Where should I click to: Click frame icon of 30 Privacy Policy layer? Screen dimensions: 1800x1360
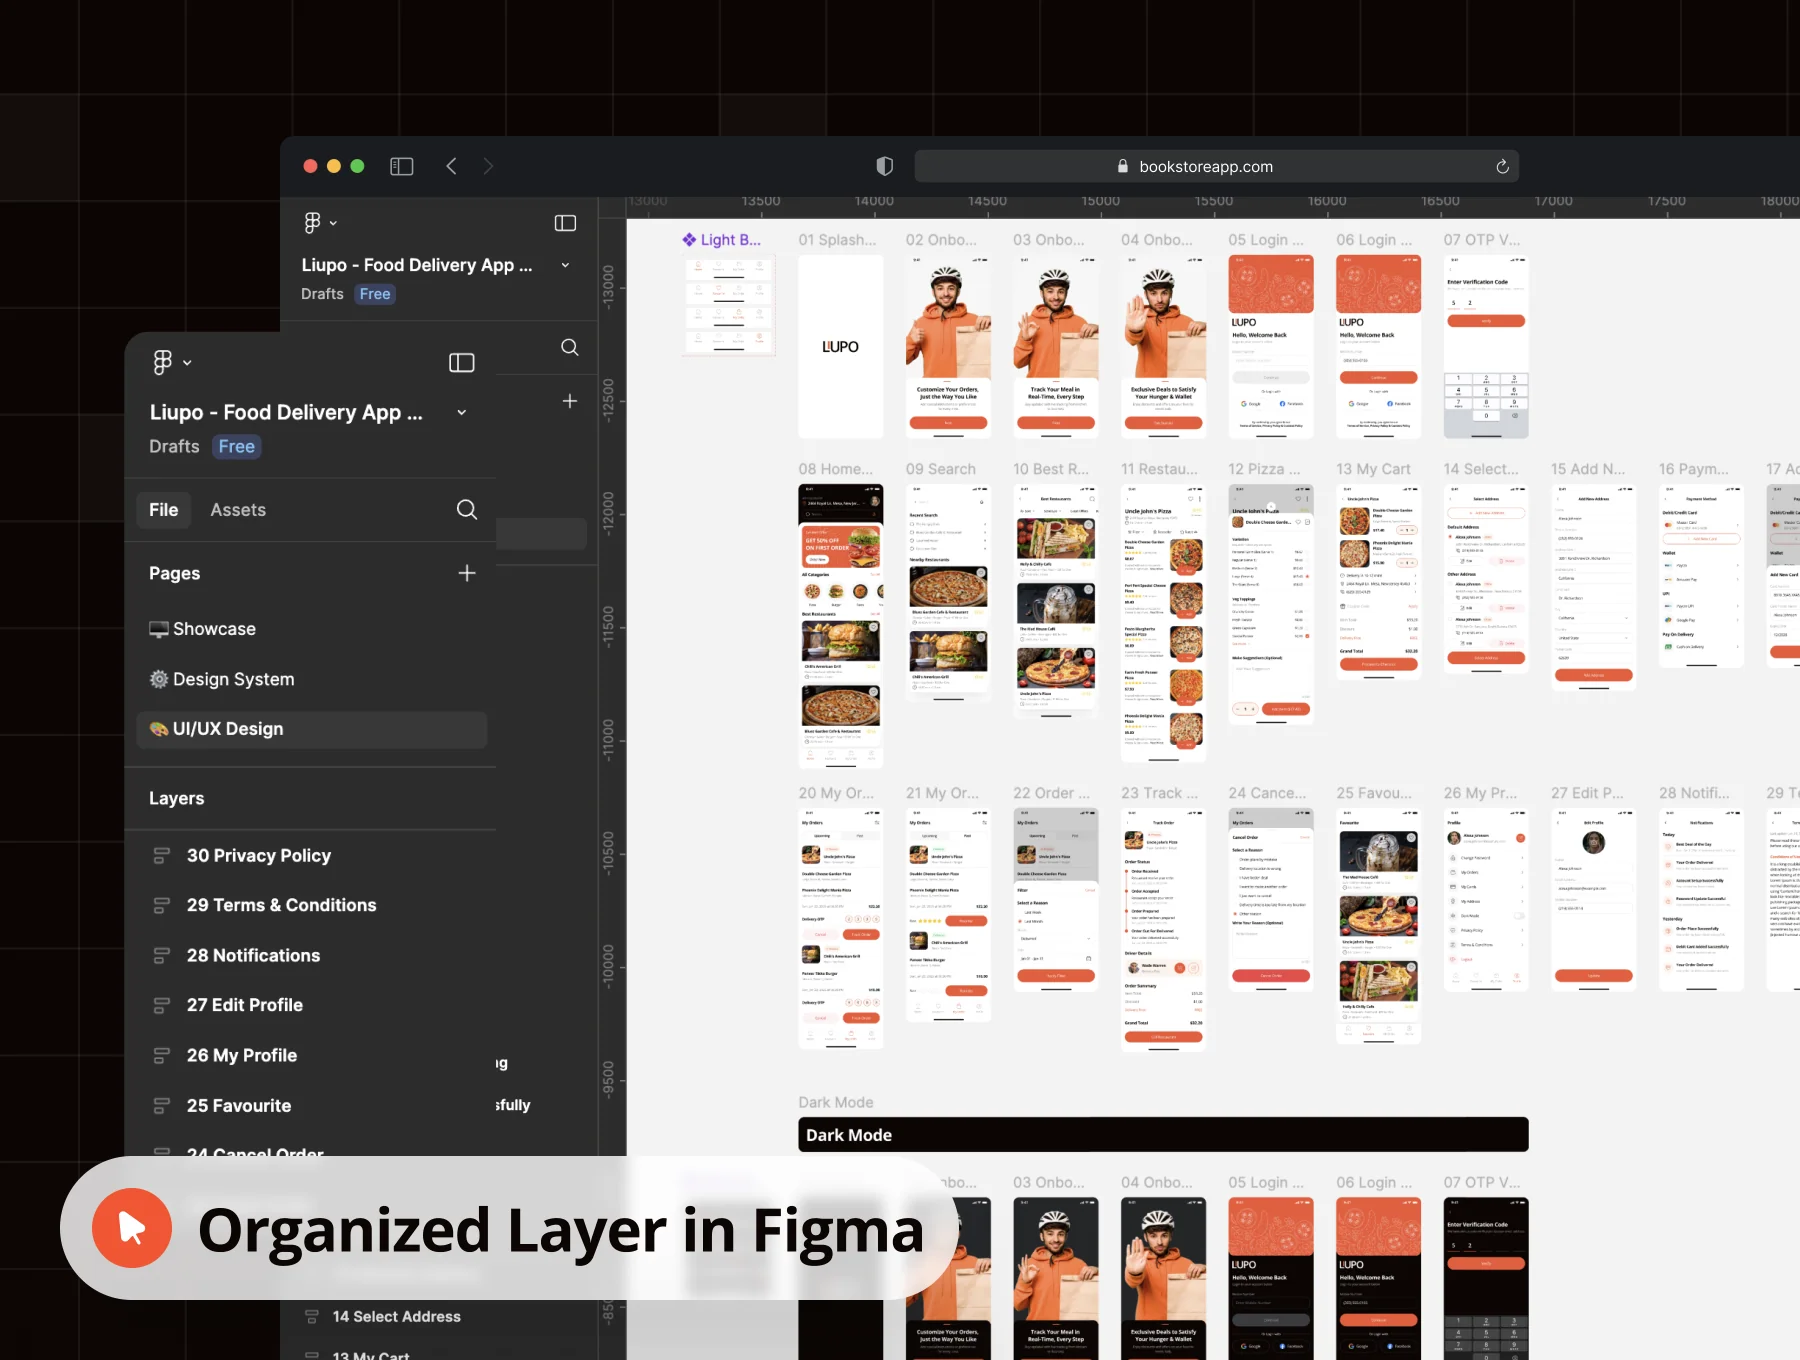pyautogui.click(x=161, y=856)
